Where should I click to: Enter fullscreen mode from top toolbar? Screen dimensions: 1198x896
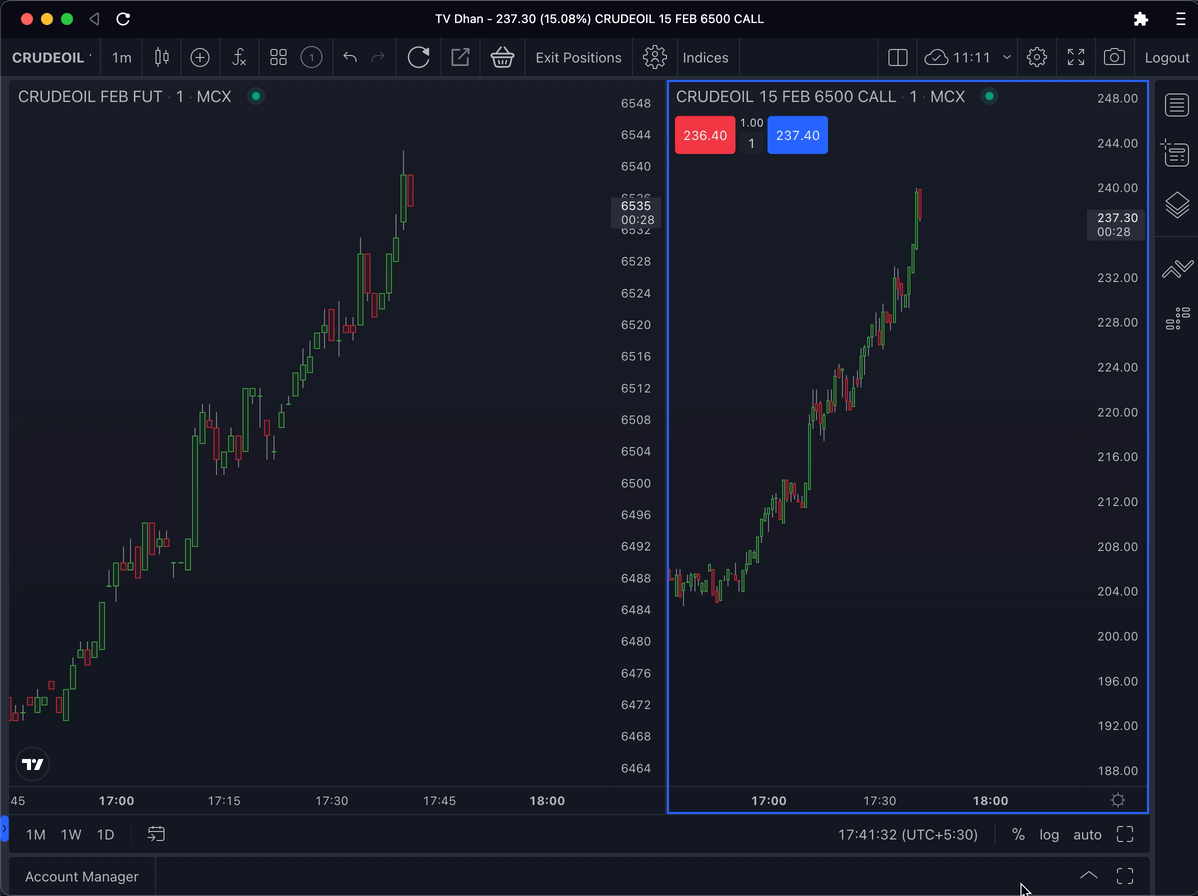point(1076,57)
